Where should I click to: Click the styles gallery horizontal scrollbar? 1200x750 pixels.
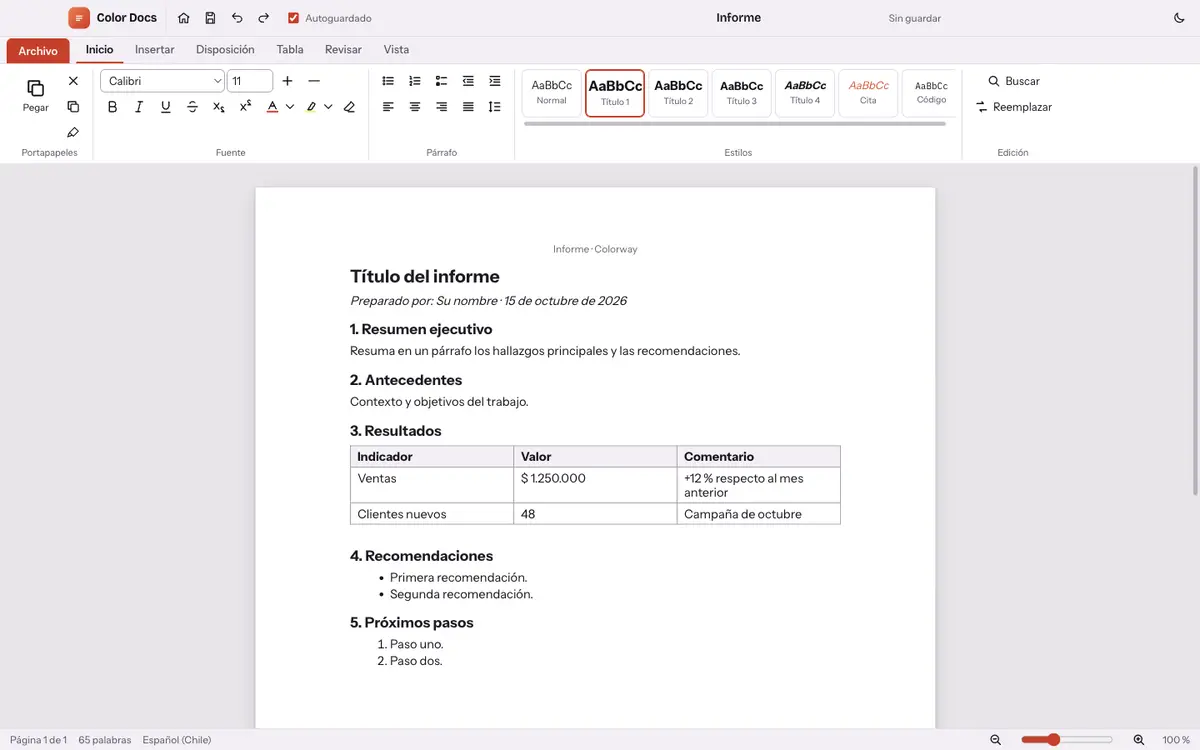tap(734, 124)
